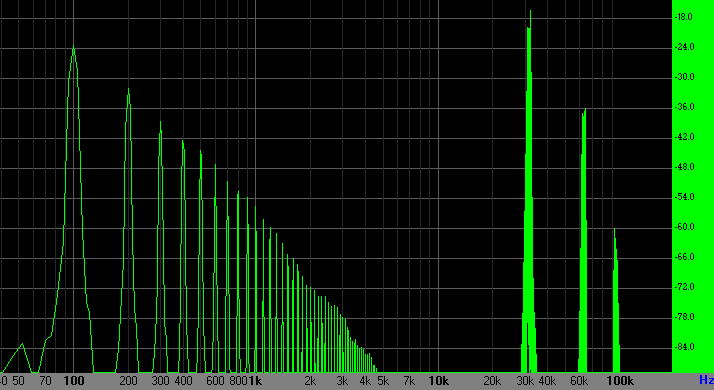Click the 70 frequency axis label

(45, 381)
